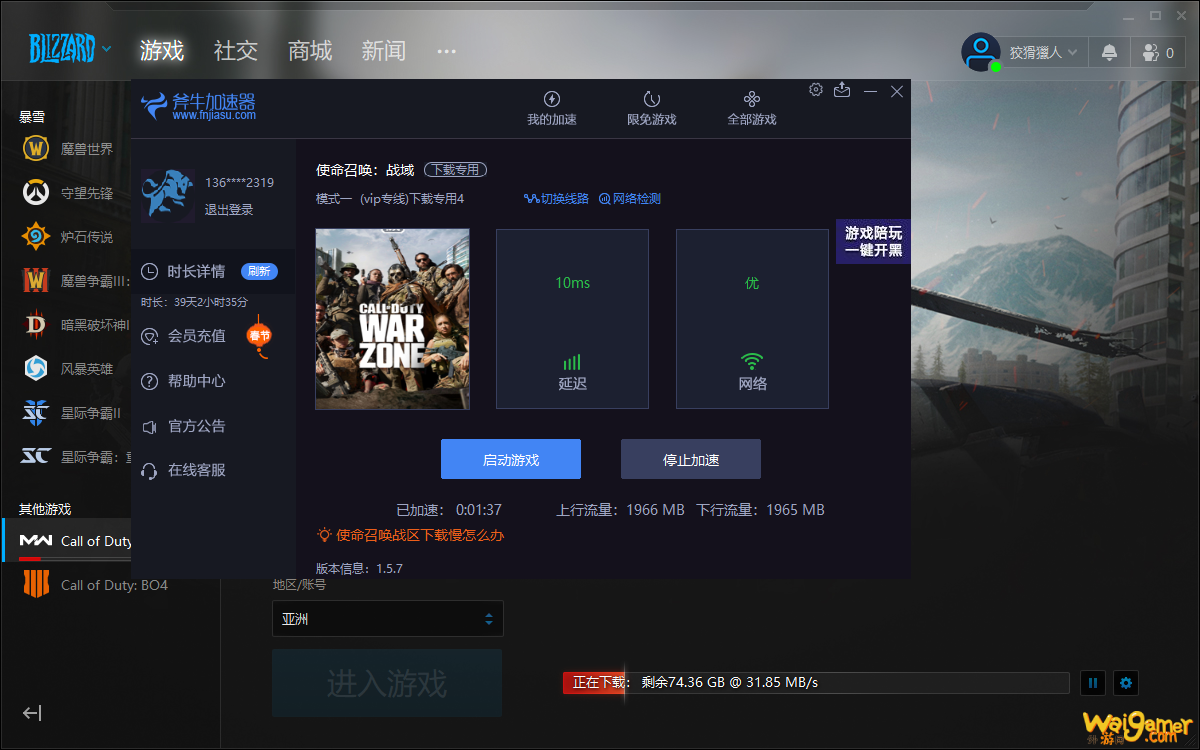The height and width of the screenshot is (750, 1200).
Task: Click the 停止加速 button
Action: (691, 459)
